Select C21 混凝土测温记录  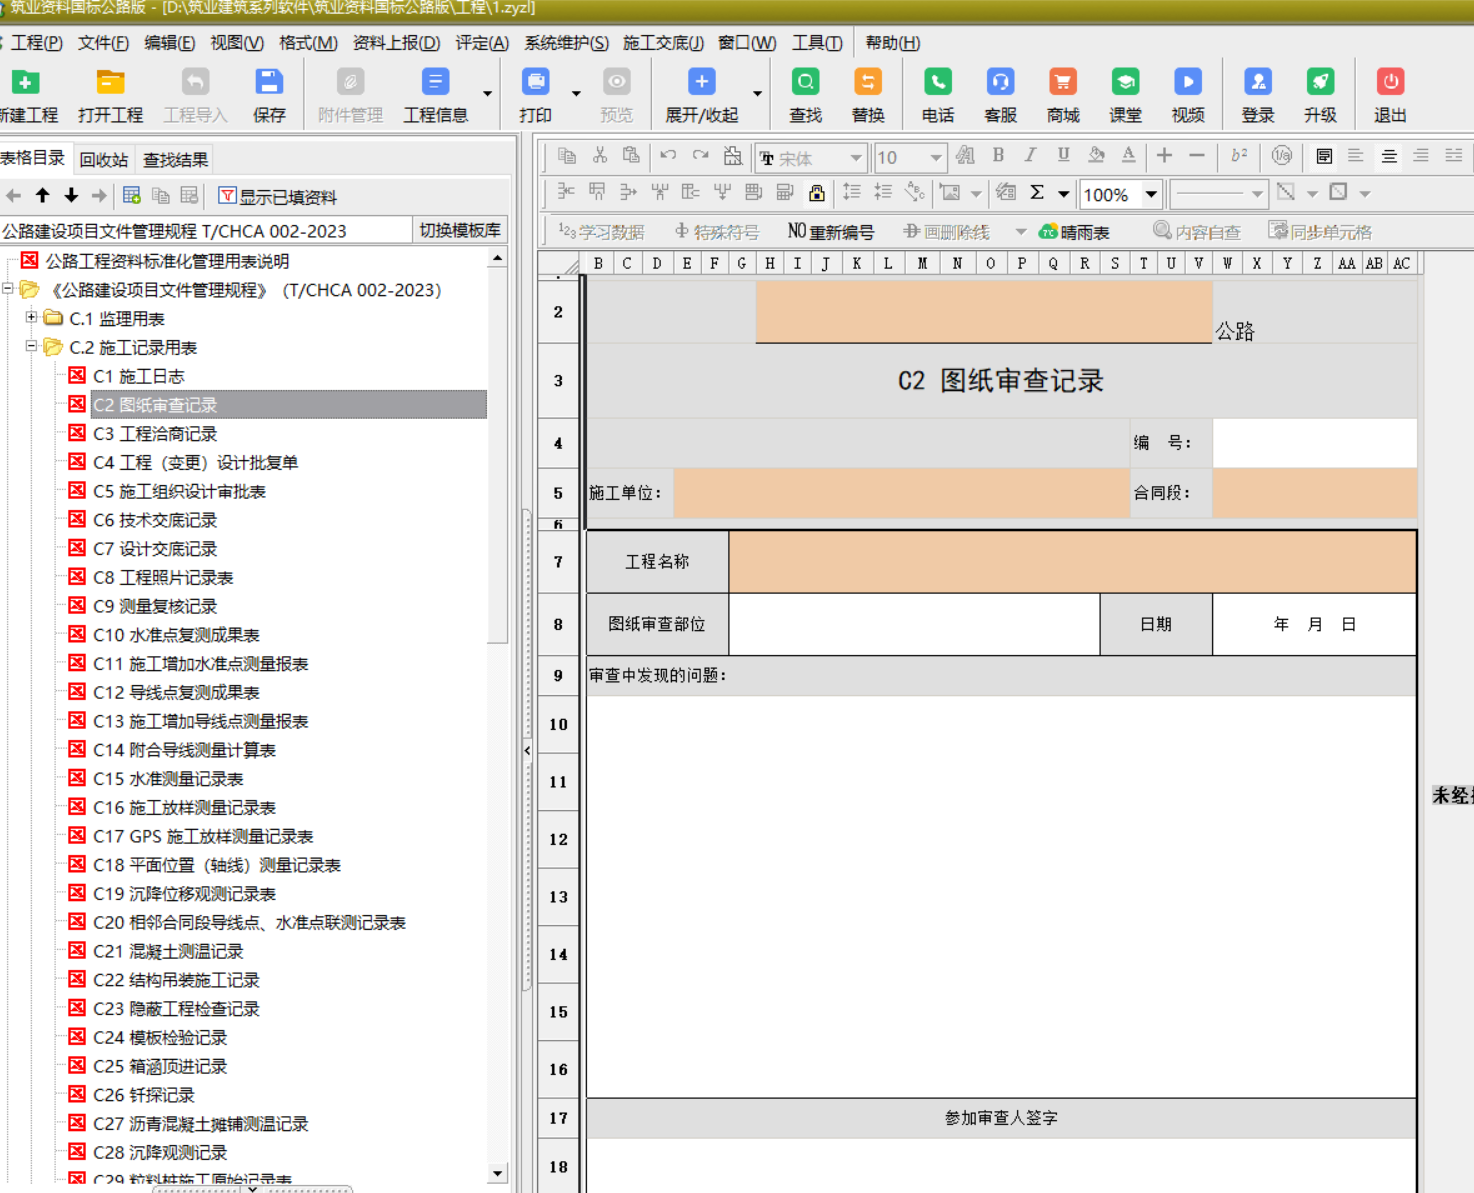[168, 951]
